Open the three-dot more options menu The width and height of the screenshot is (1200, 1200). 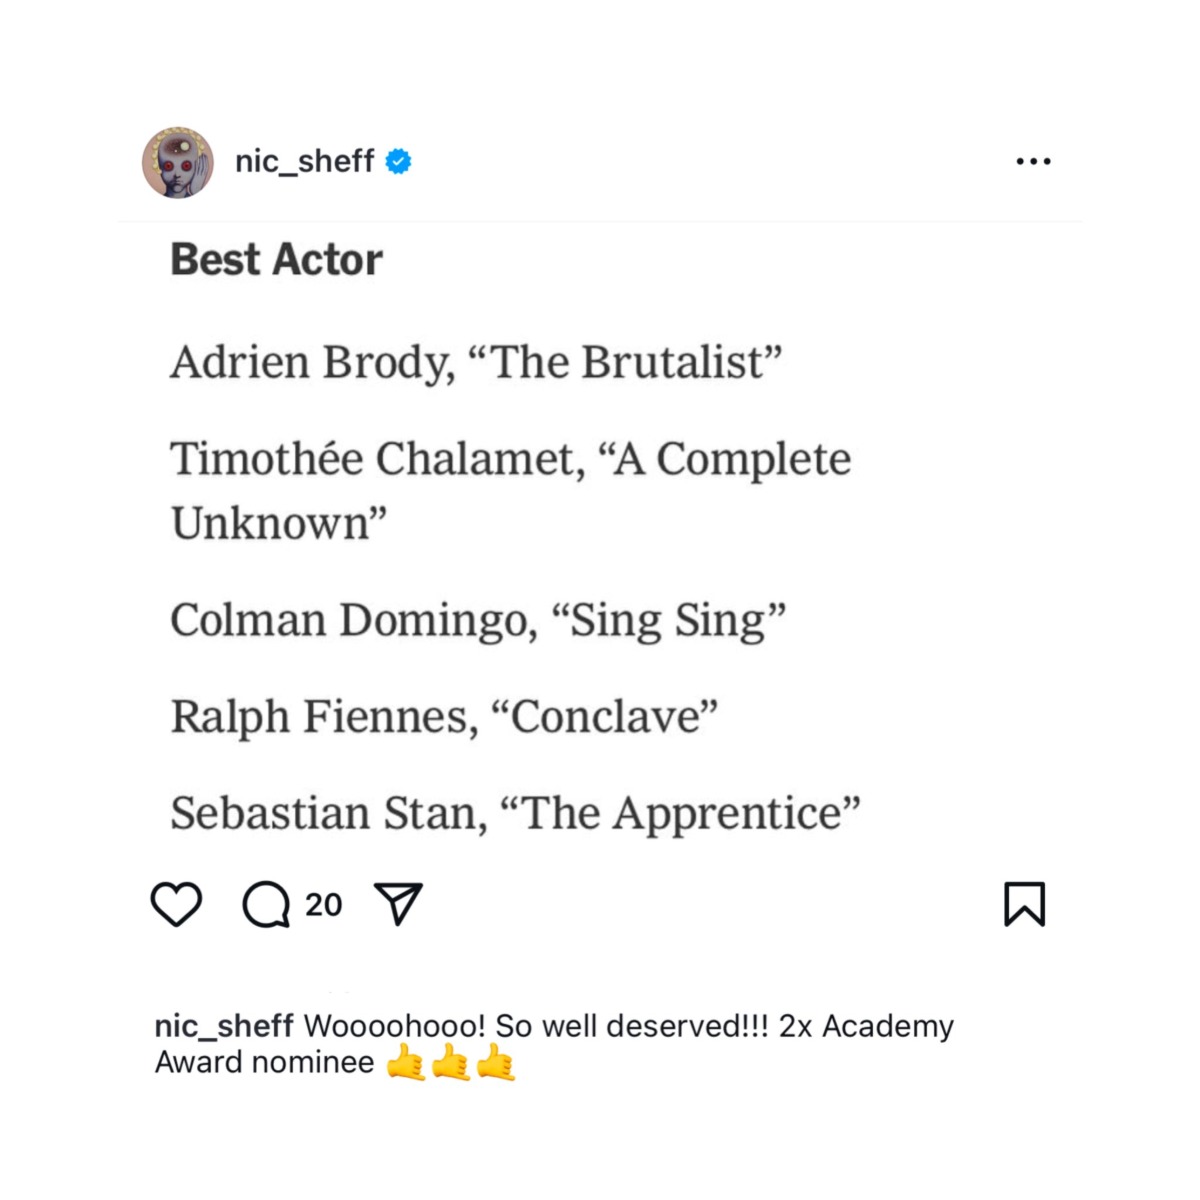[x=1033, y=161]
